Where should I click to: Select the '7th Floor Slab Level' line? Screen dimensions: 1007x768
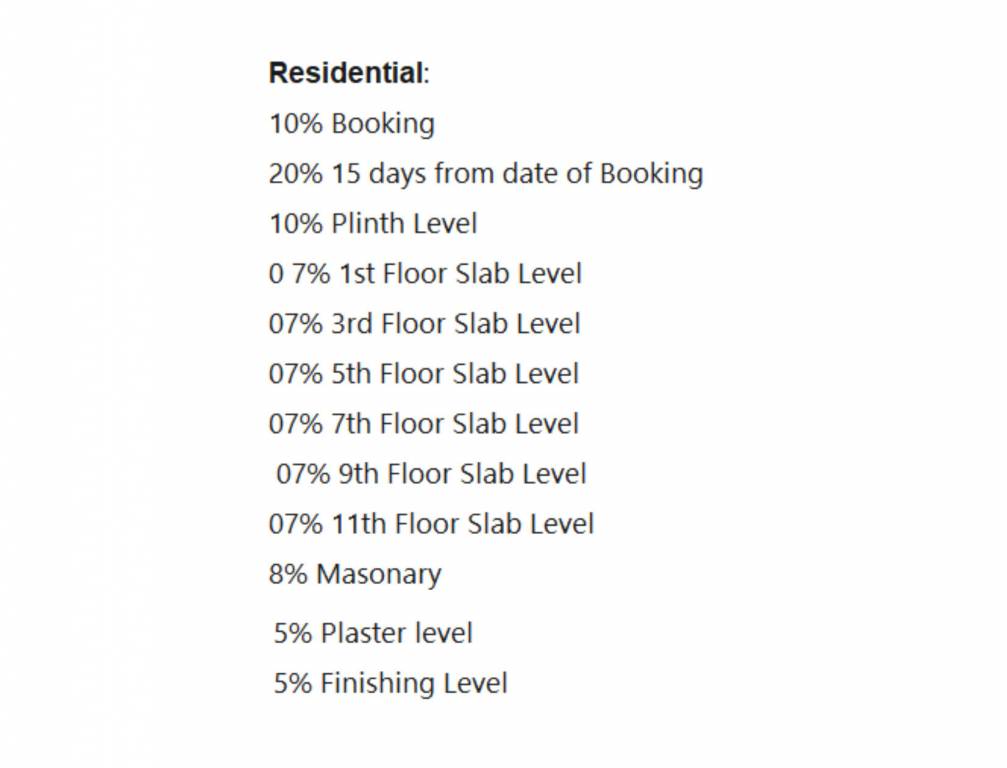pos(455,424)
